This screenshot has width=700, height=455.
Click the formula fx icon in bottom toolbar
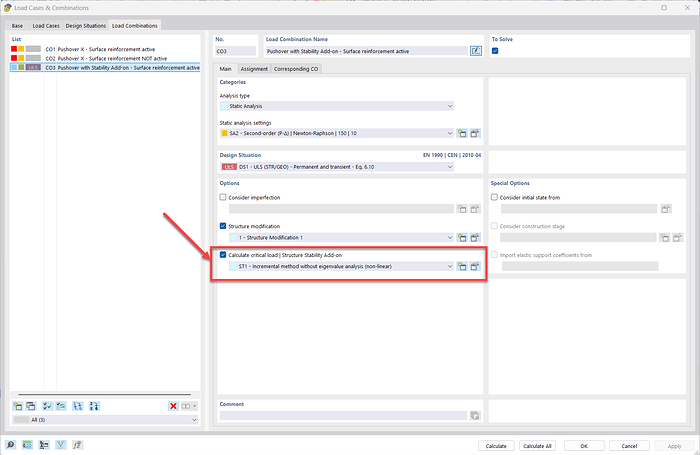tap(79, 445)
